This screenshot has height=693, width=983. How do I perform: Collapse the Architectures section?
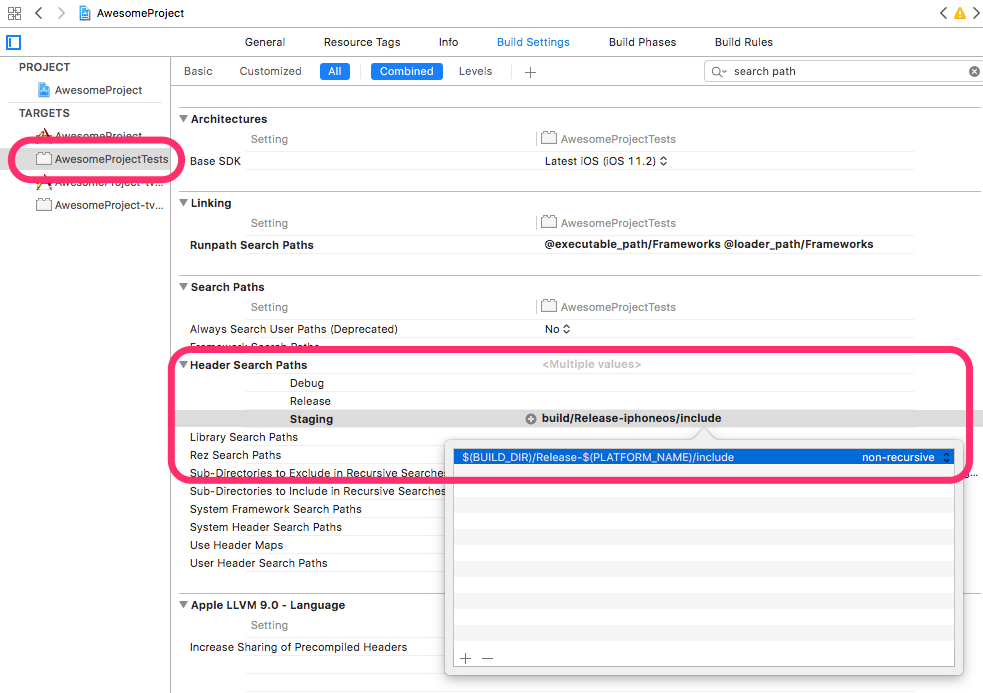[182, 119]
